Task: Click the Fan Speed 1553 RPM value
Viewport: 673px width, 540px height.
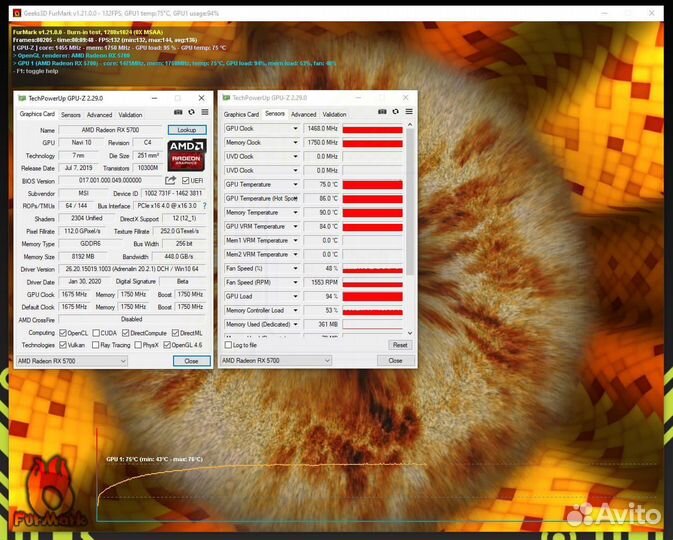Action: (321, 282)
